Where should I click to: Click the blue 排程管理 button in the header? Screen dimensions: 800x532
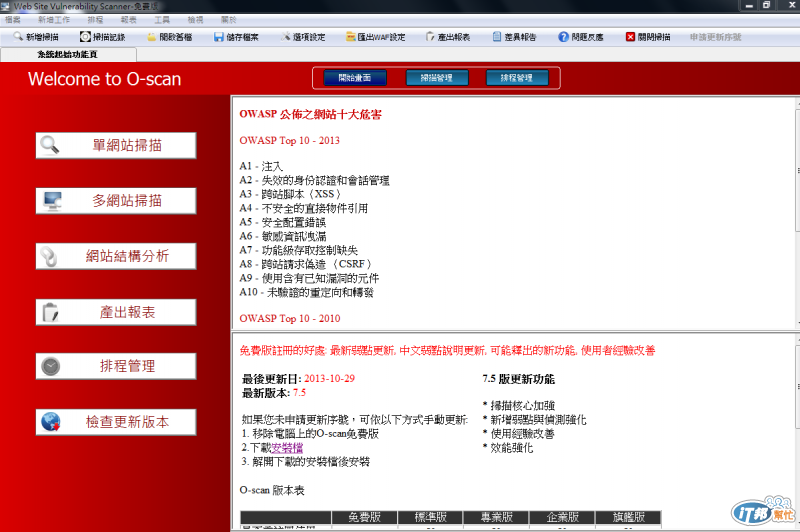tap(517, 78)
